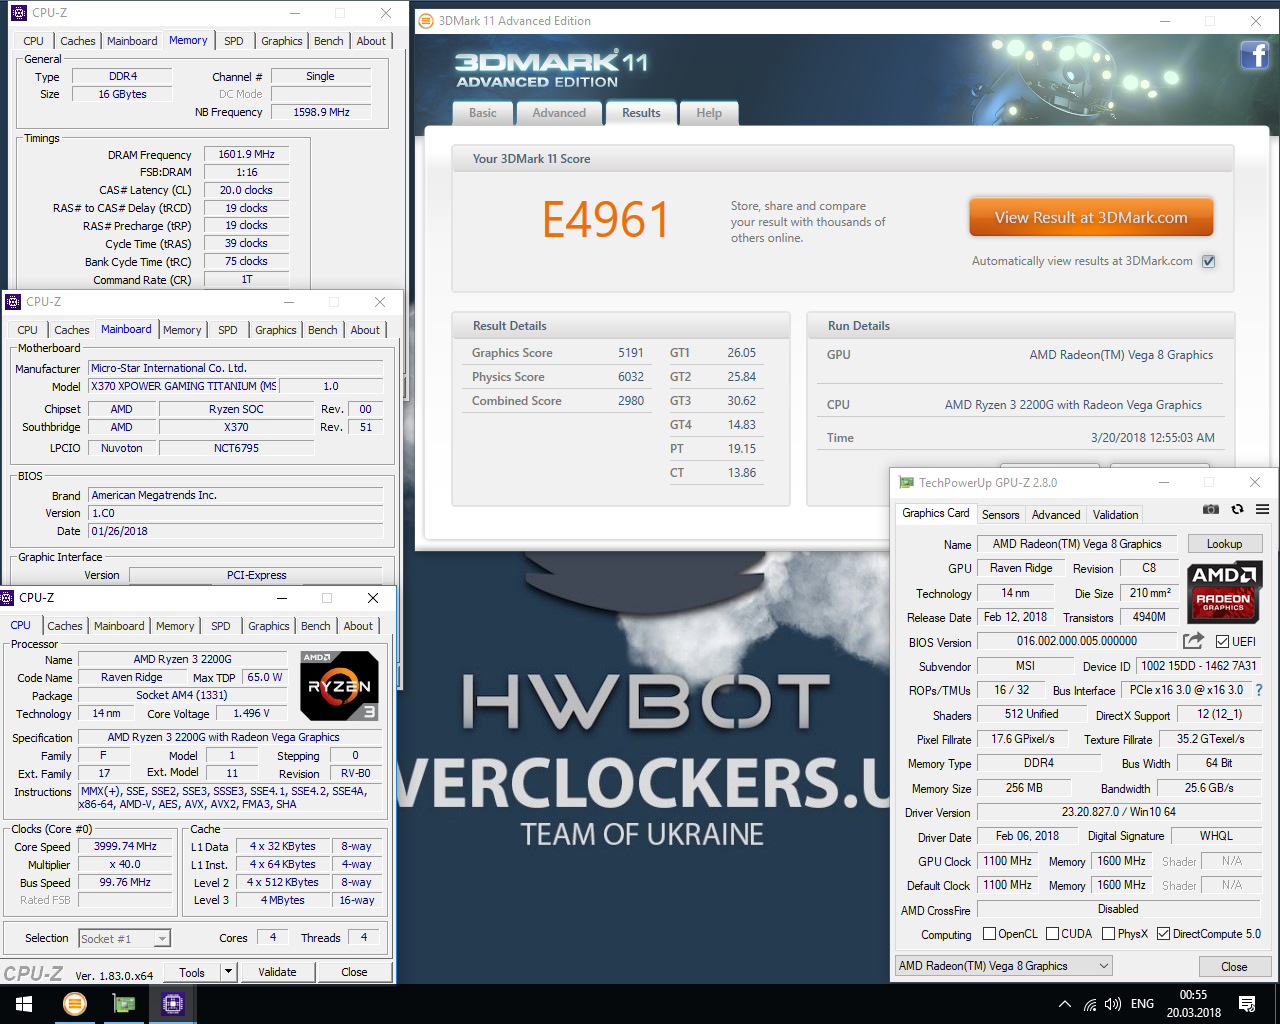
Task: Click the taskbar clock showing 00:55
Action: click(x=1193, y=1004)
